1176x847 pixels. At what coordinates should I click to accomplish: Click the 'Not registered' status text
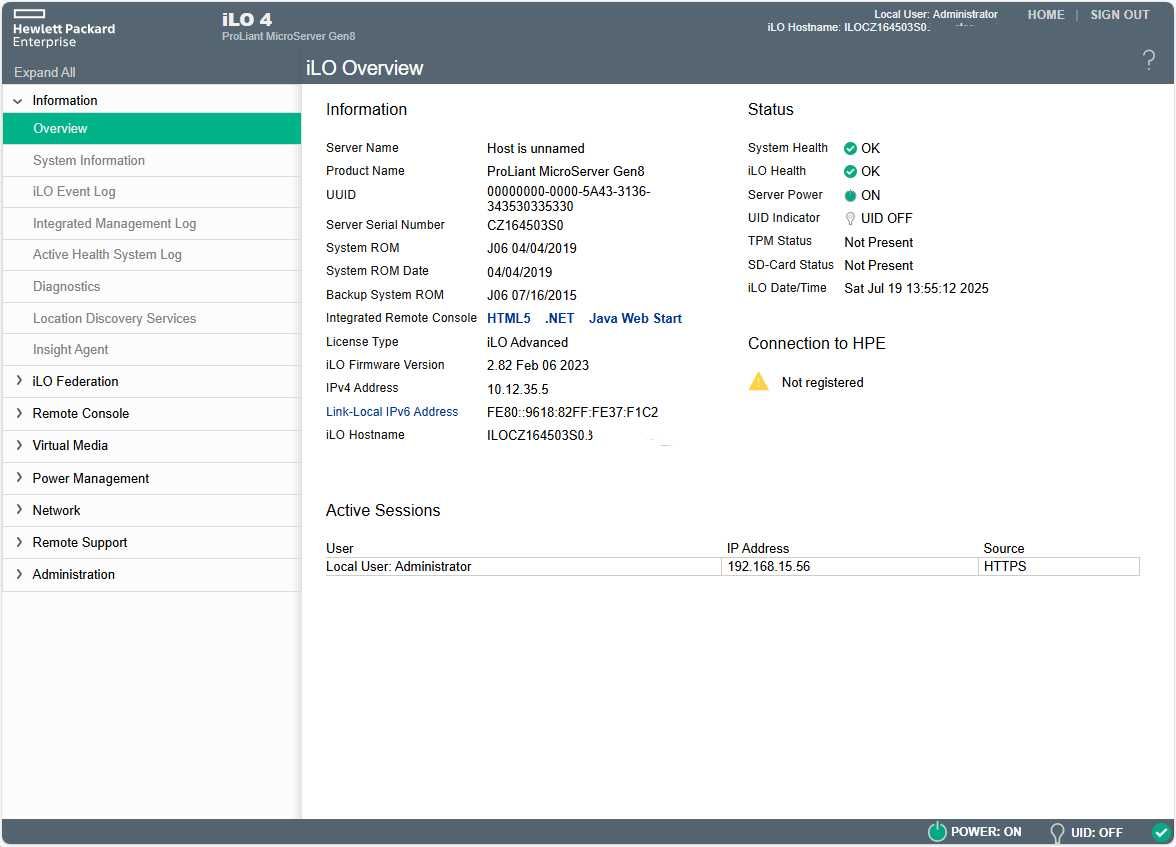click(x=822, y=383)
